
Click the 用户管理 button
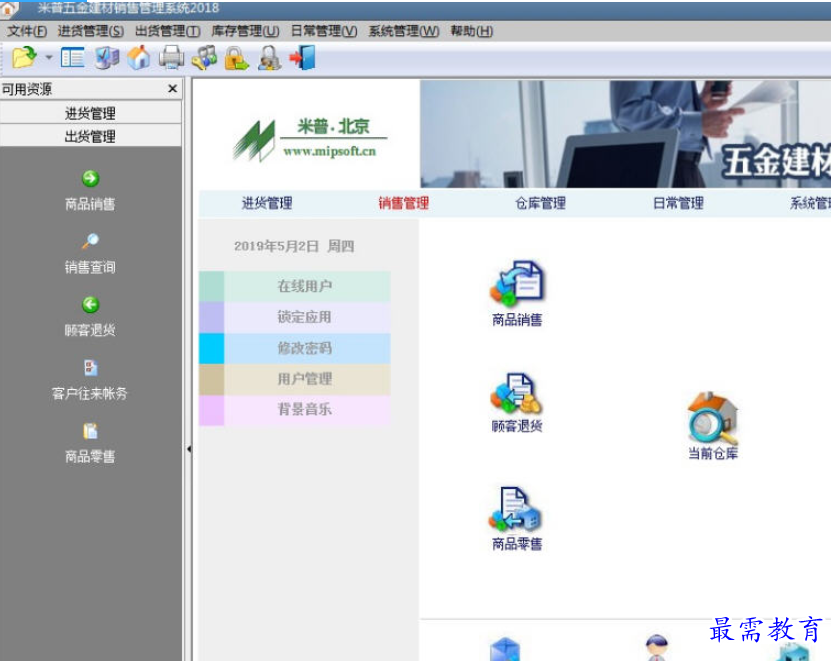295,378
